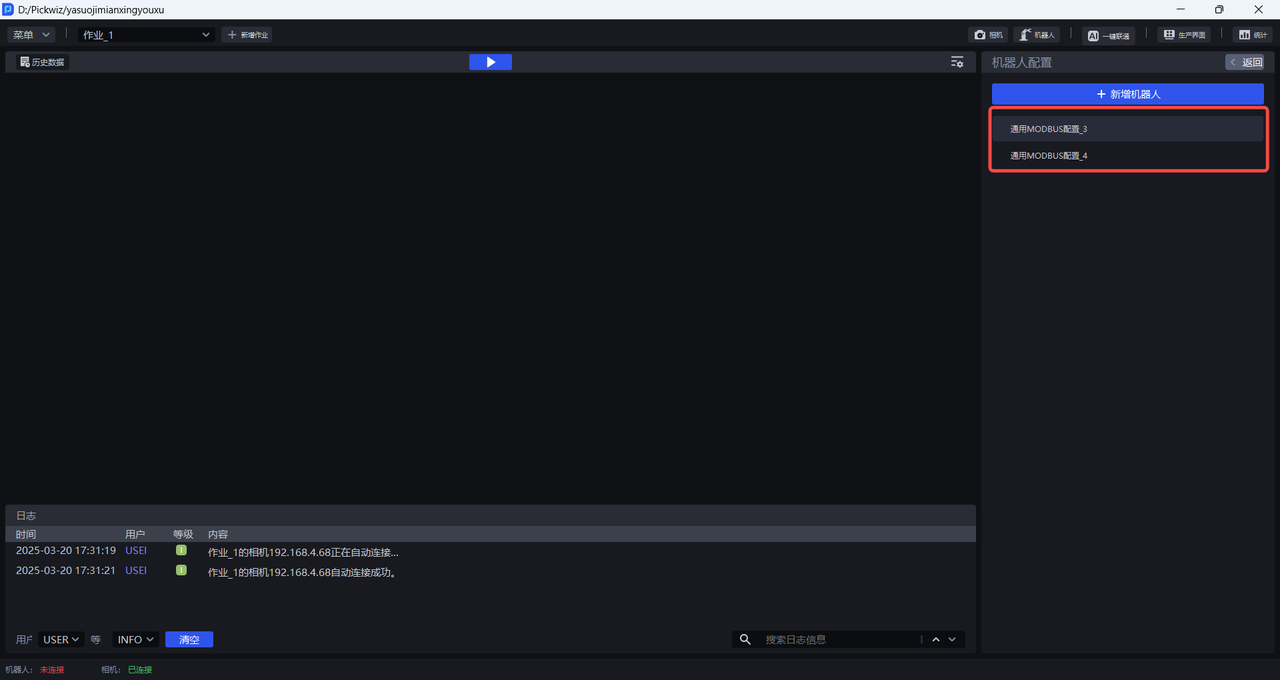Click the log search magnifier icon

click(x=745, y=640)
